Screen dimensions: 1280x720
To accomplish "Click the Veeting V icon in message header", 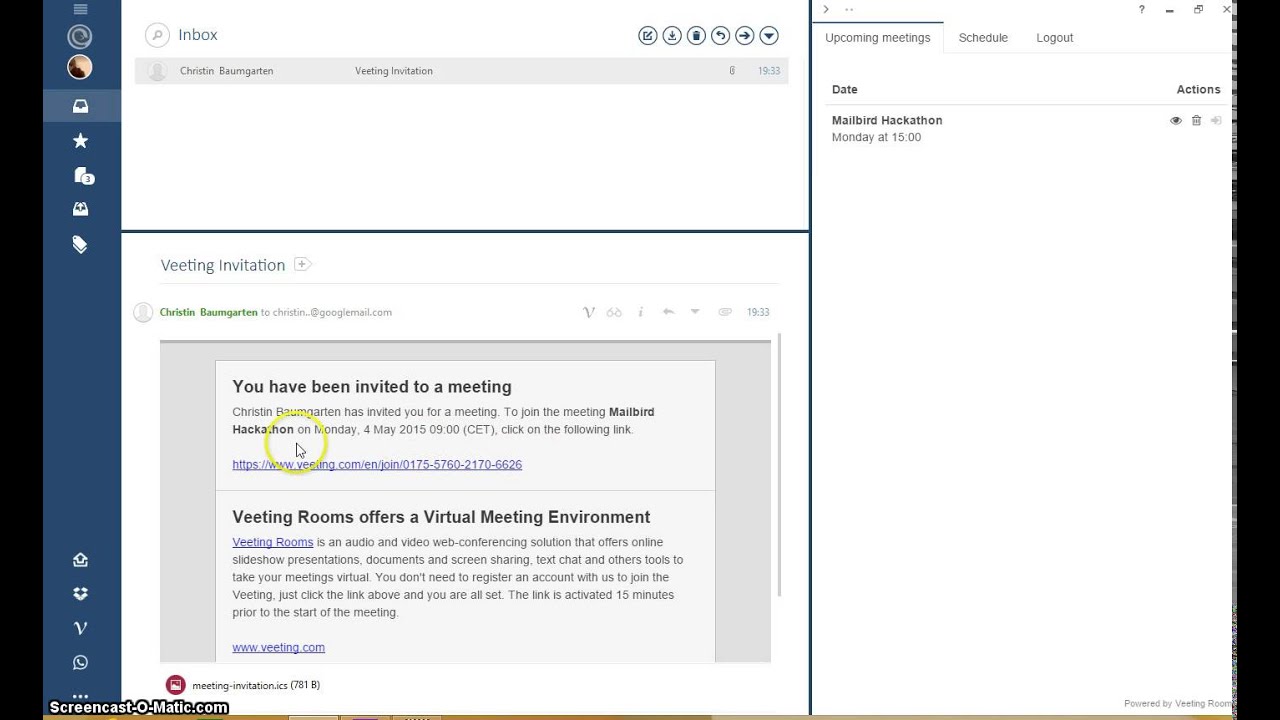I will [x=588, y=312].
